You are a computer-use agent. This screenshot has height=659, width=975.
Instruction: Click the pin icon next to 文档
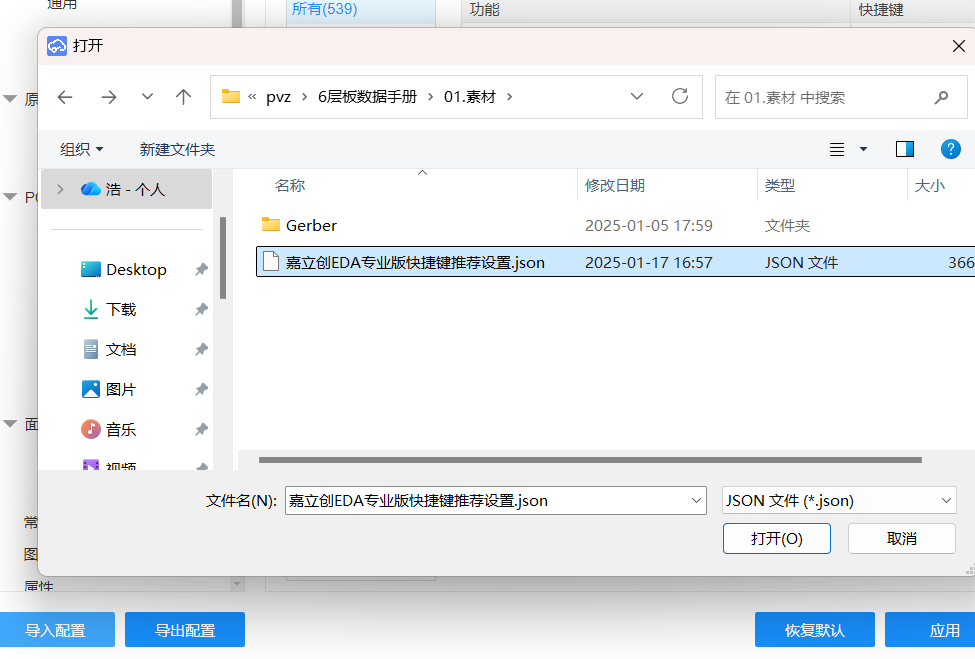(x=201, y=349)
